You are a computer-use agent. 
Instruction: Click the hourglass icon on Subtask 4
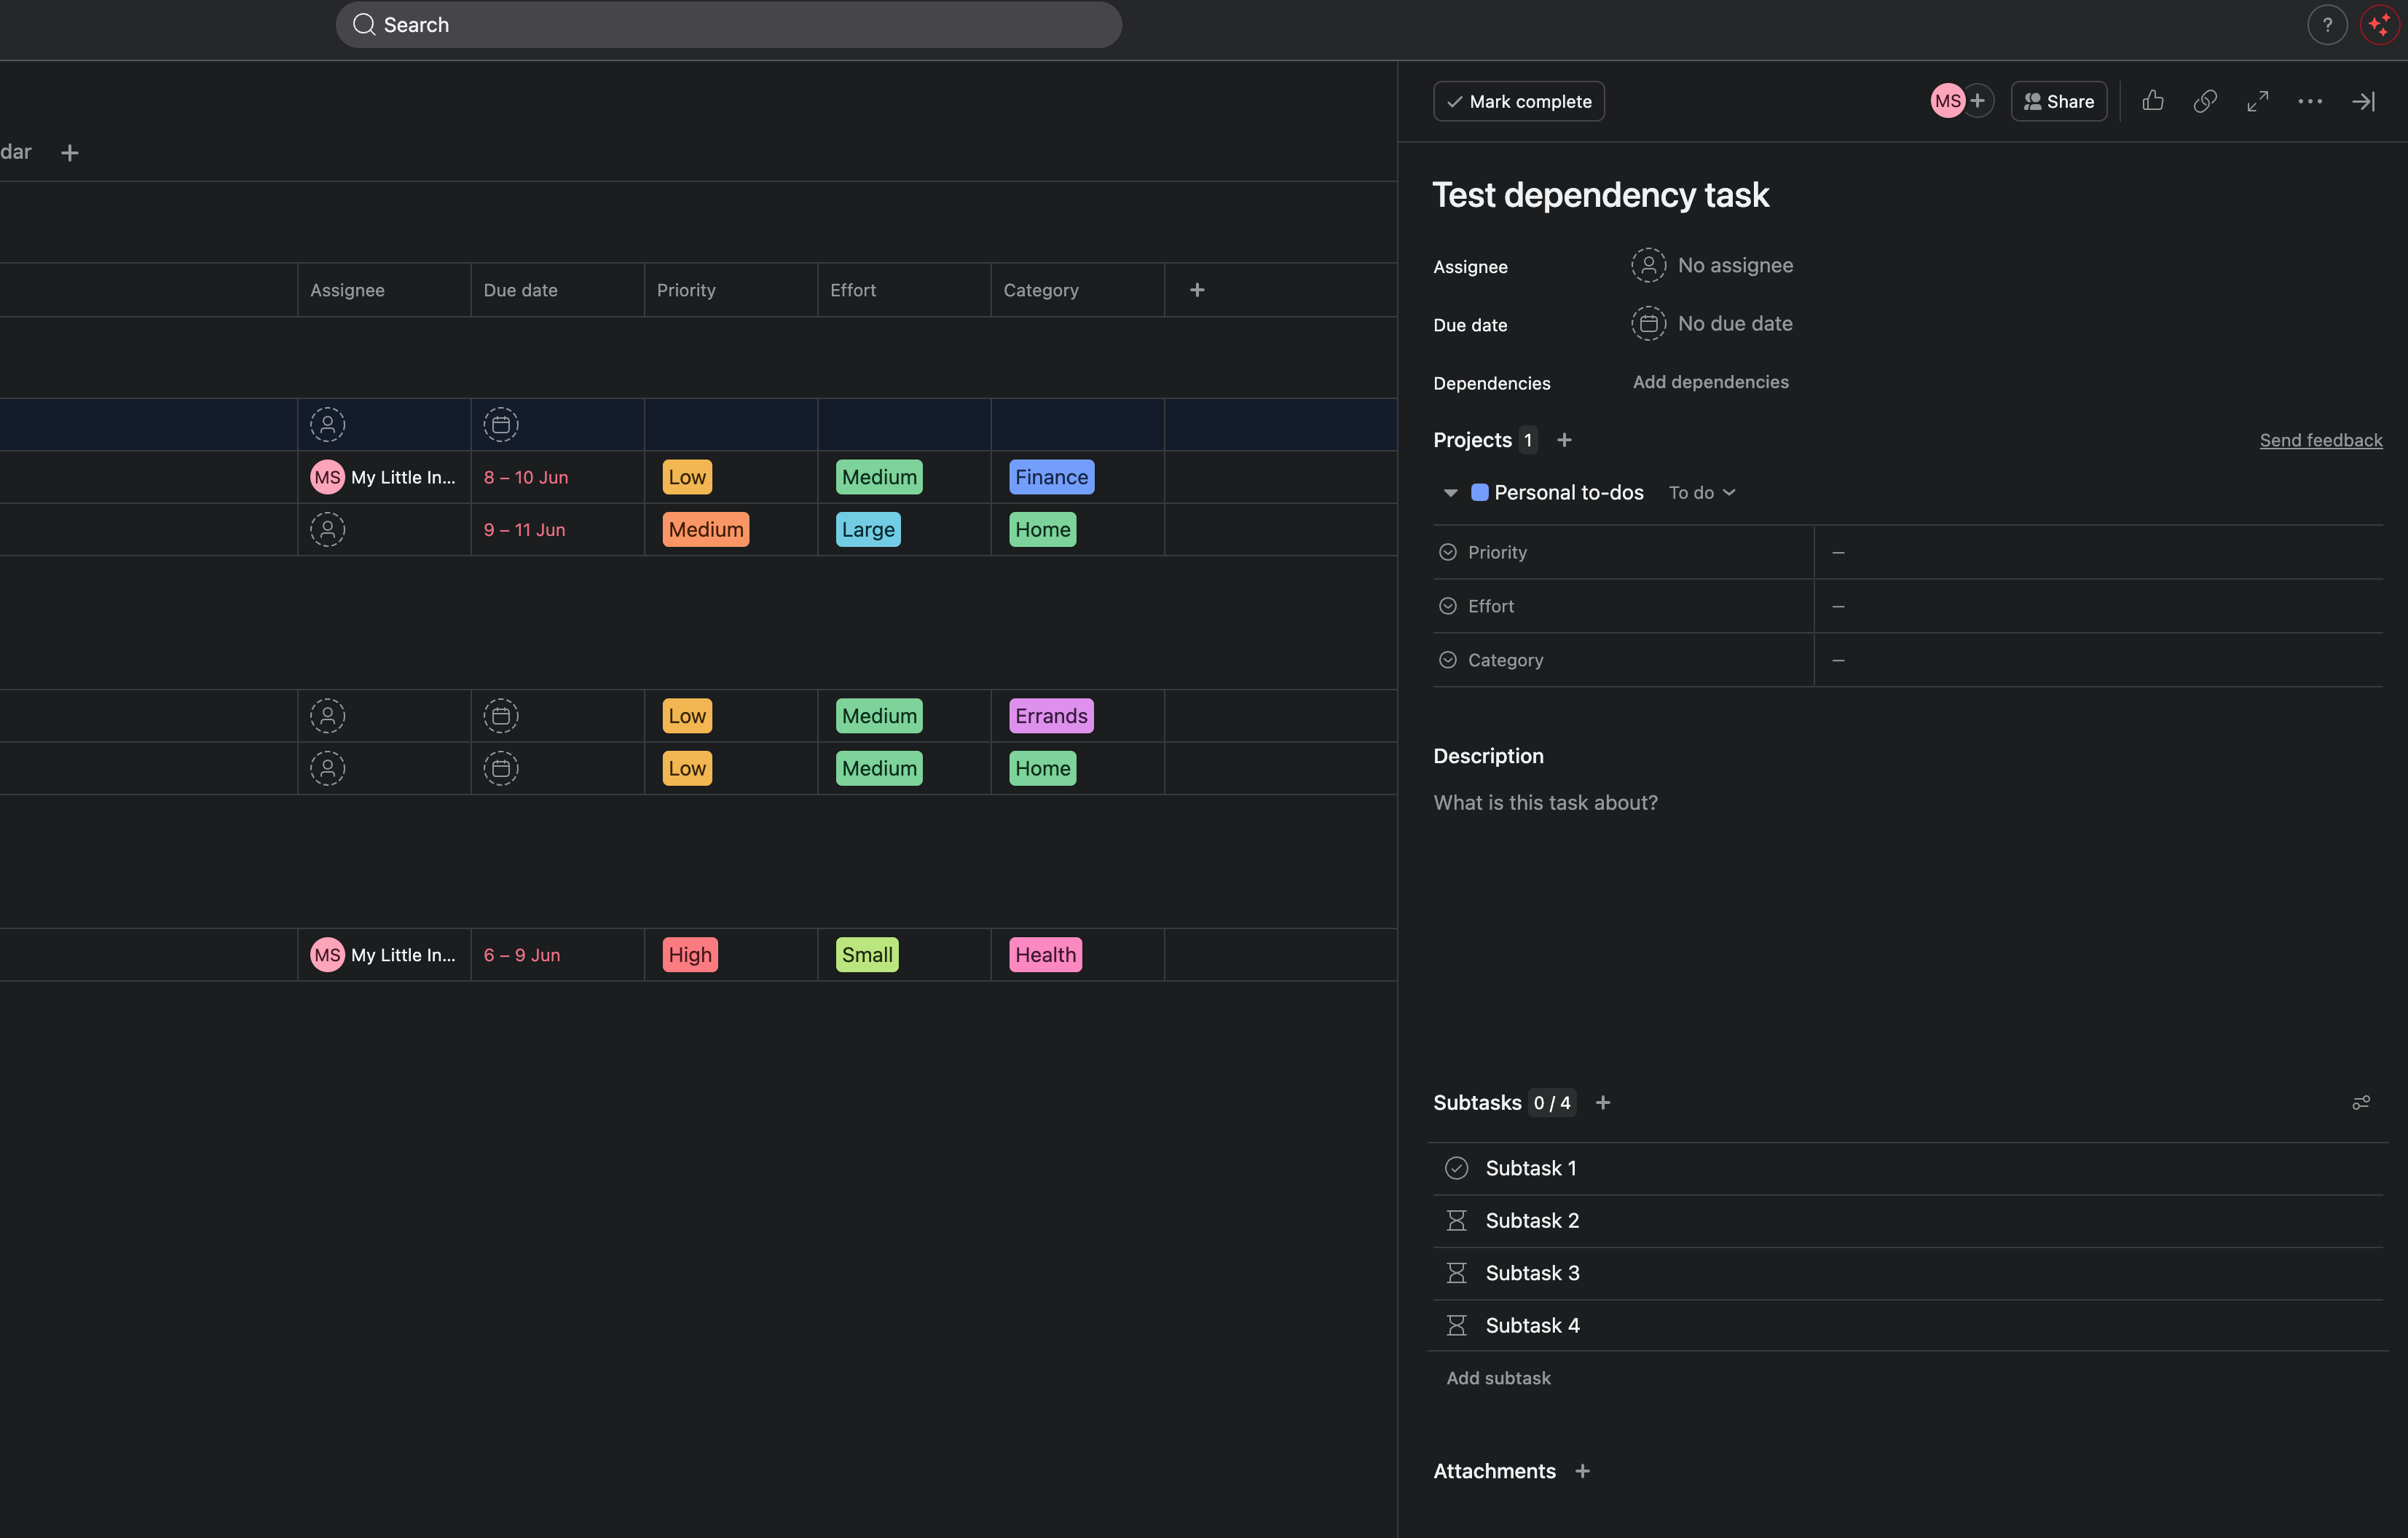pos(1456,1325)
